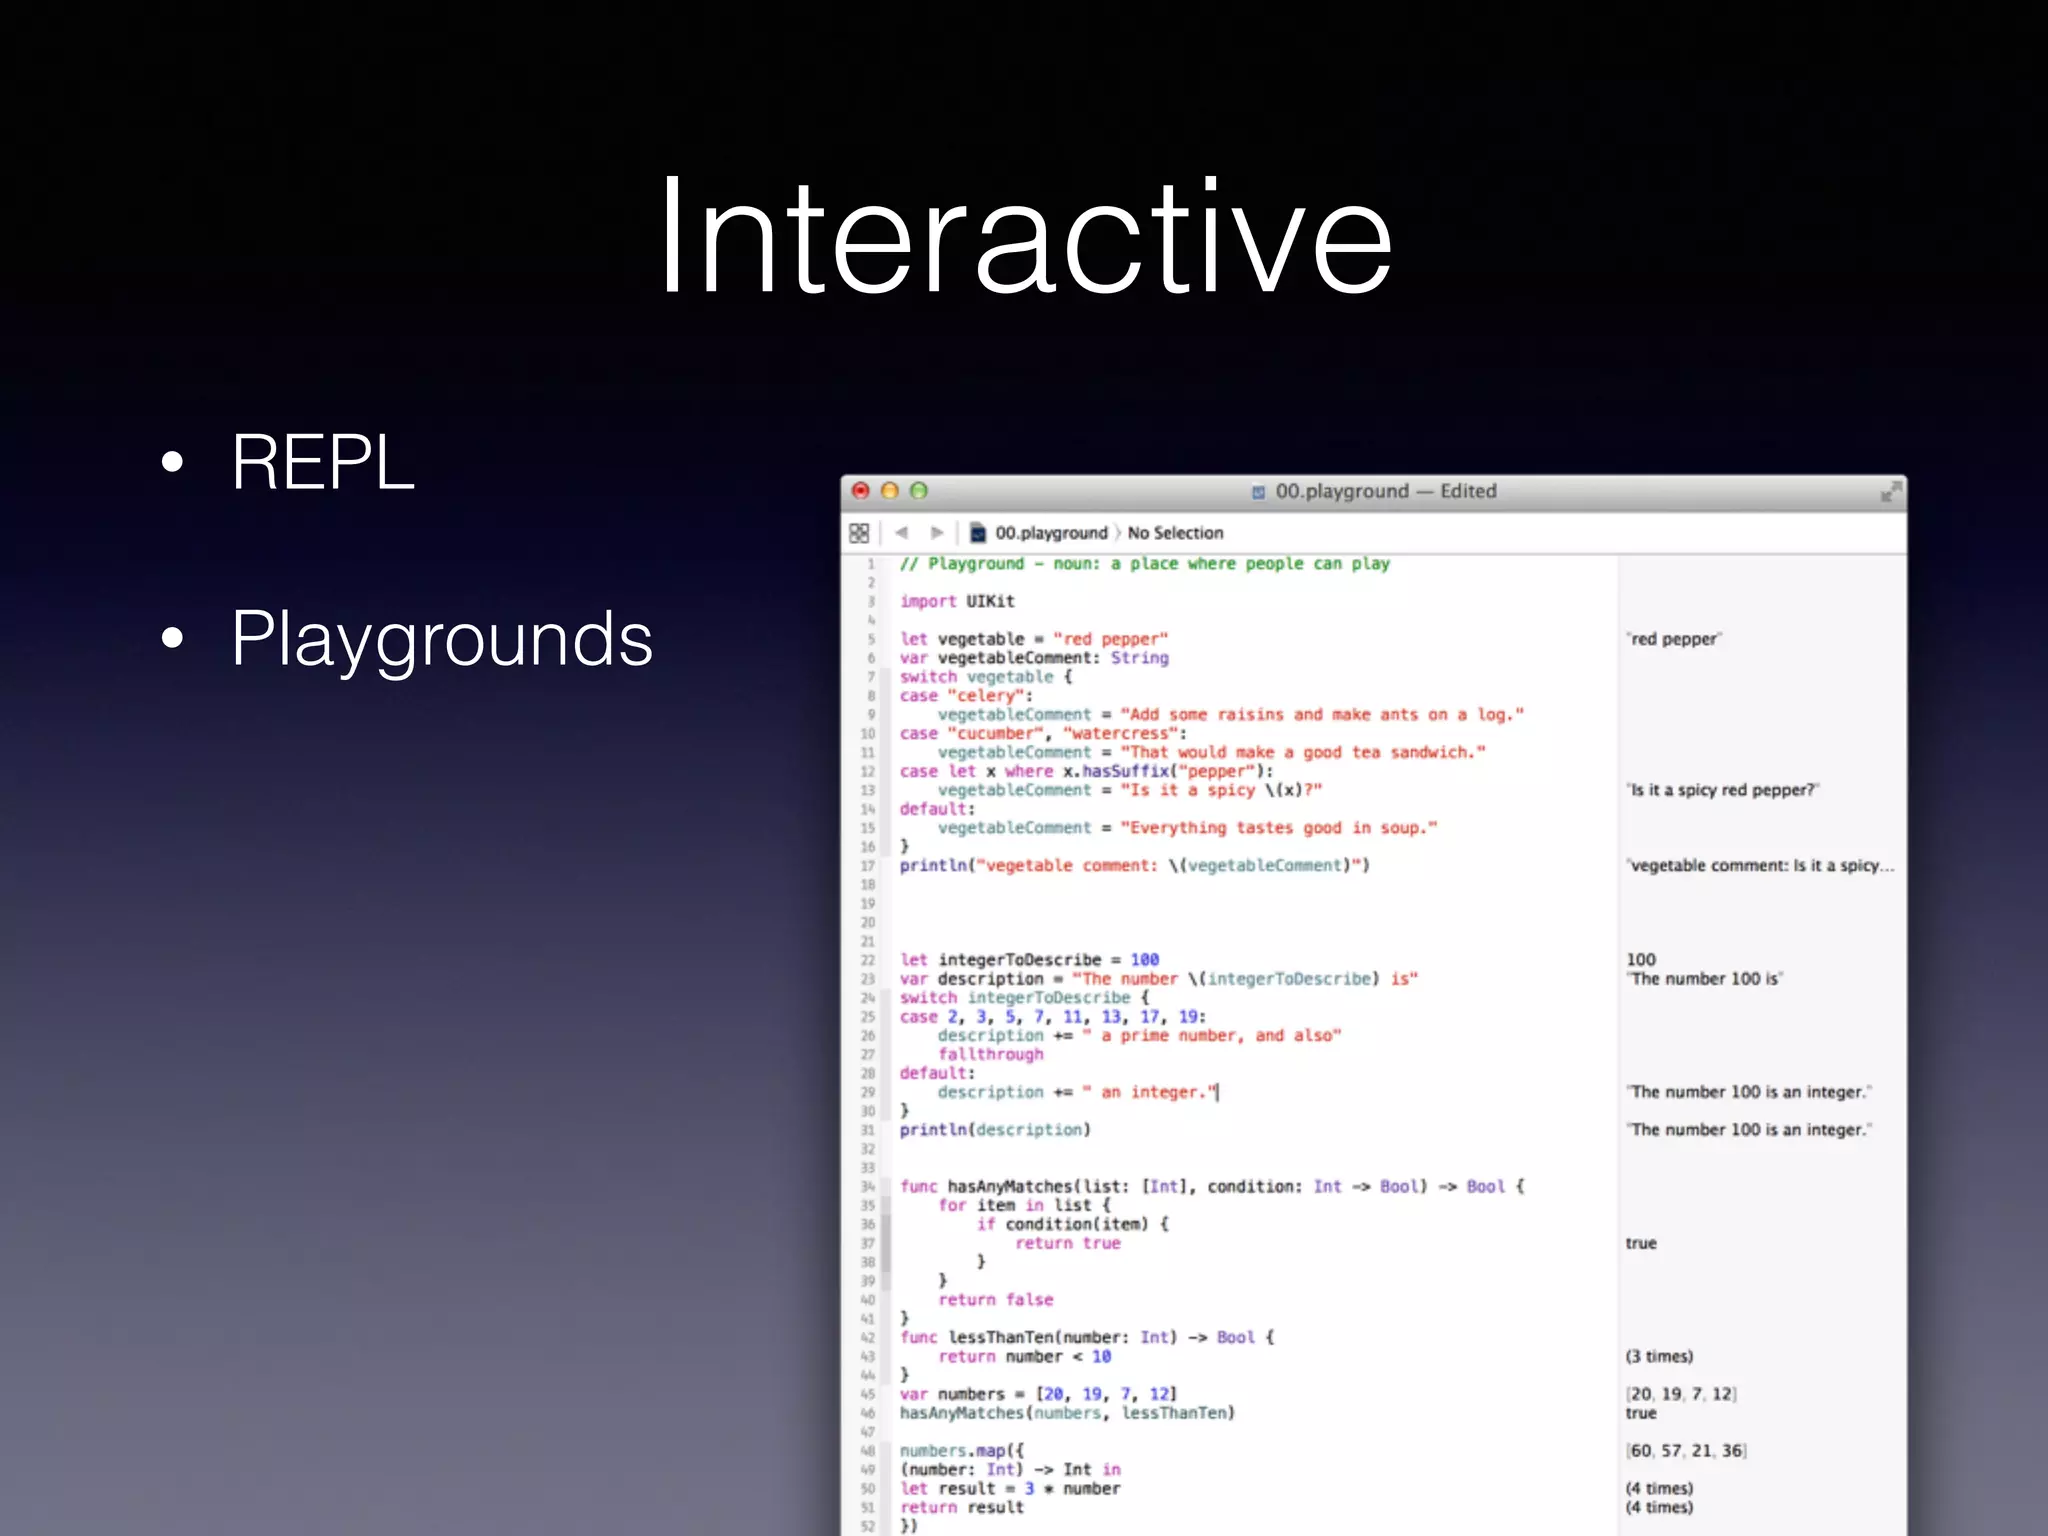Click the REPL bullet text
This screenshot has height=1536, width=2048.
tap(322, 462)
